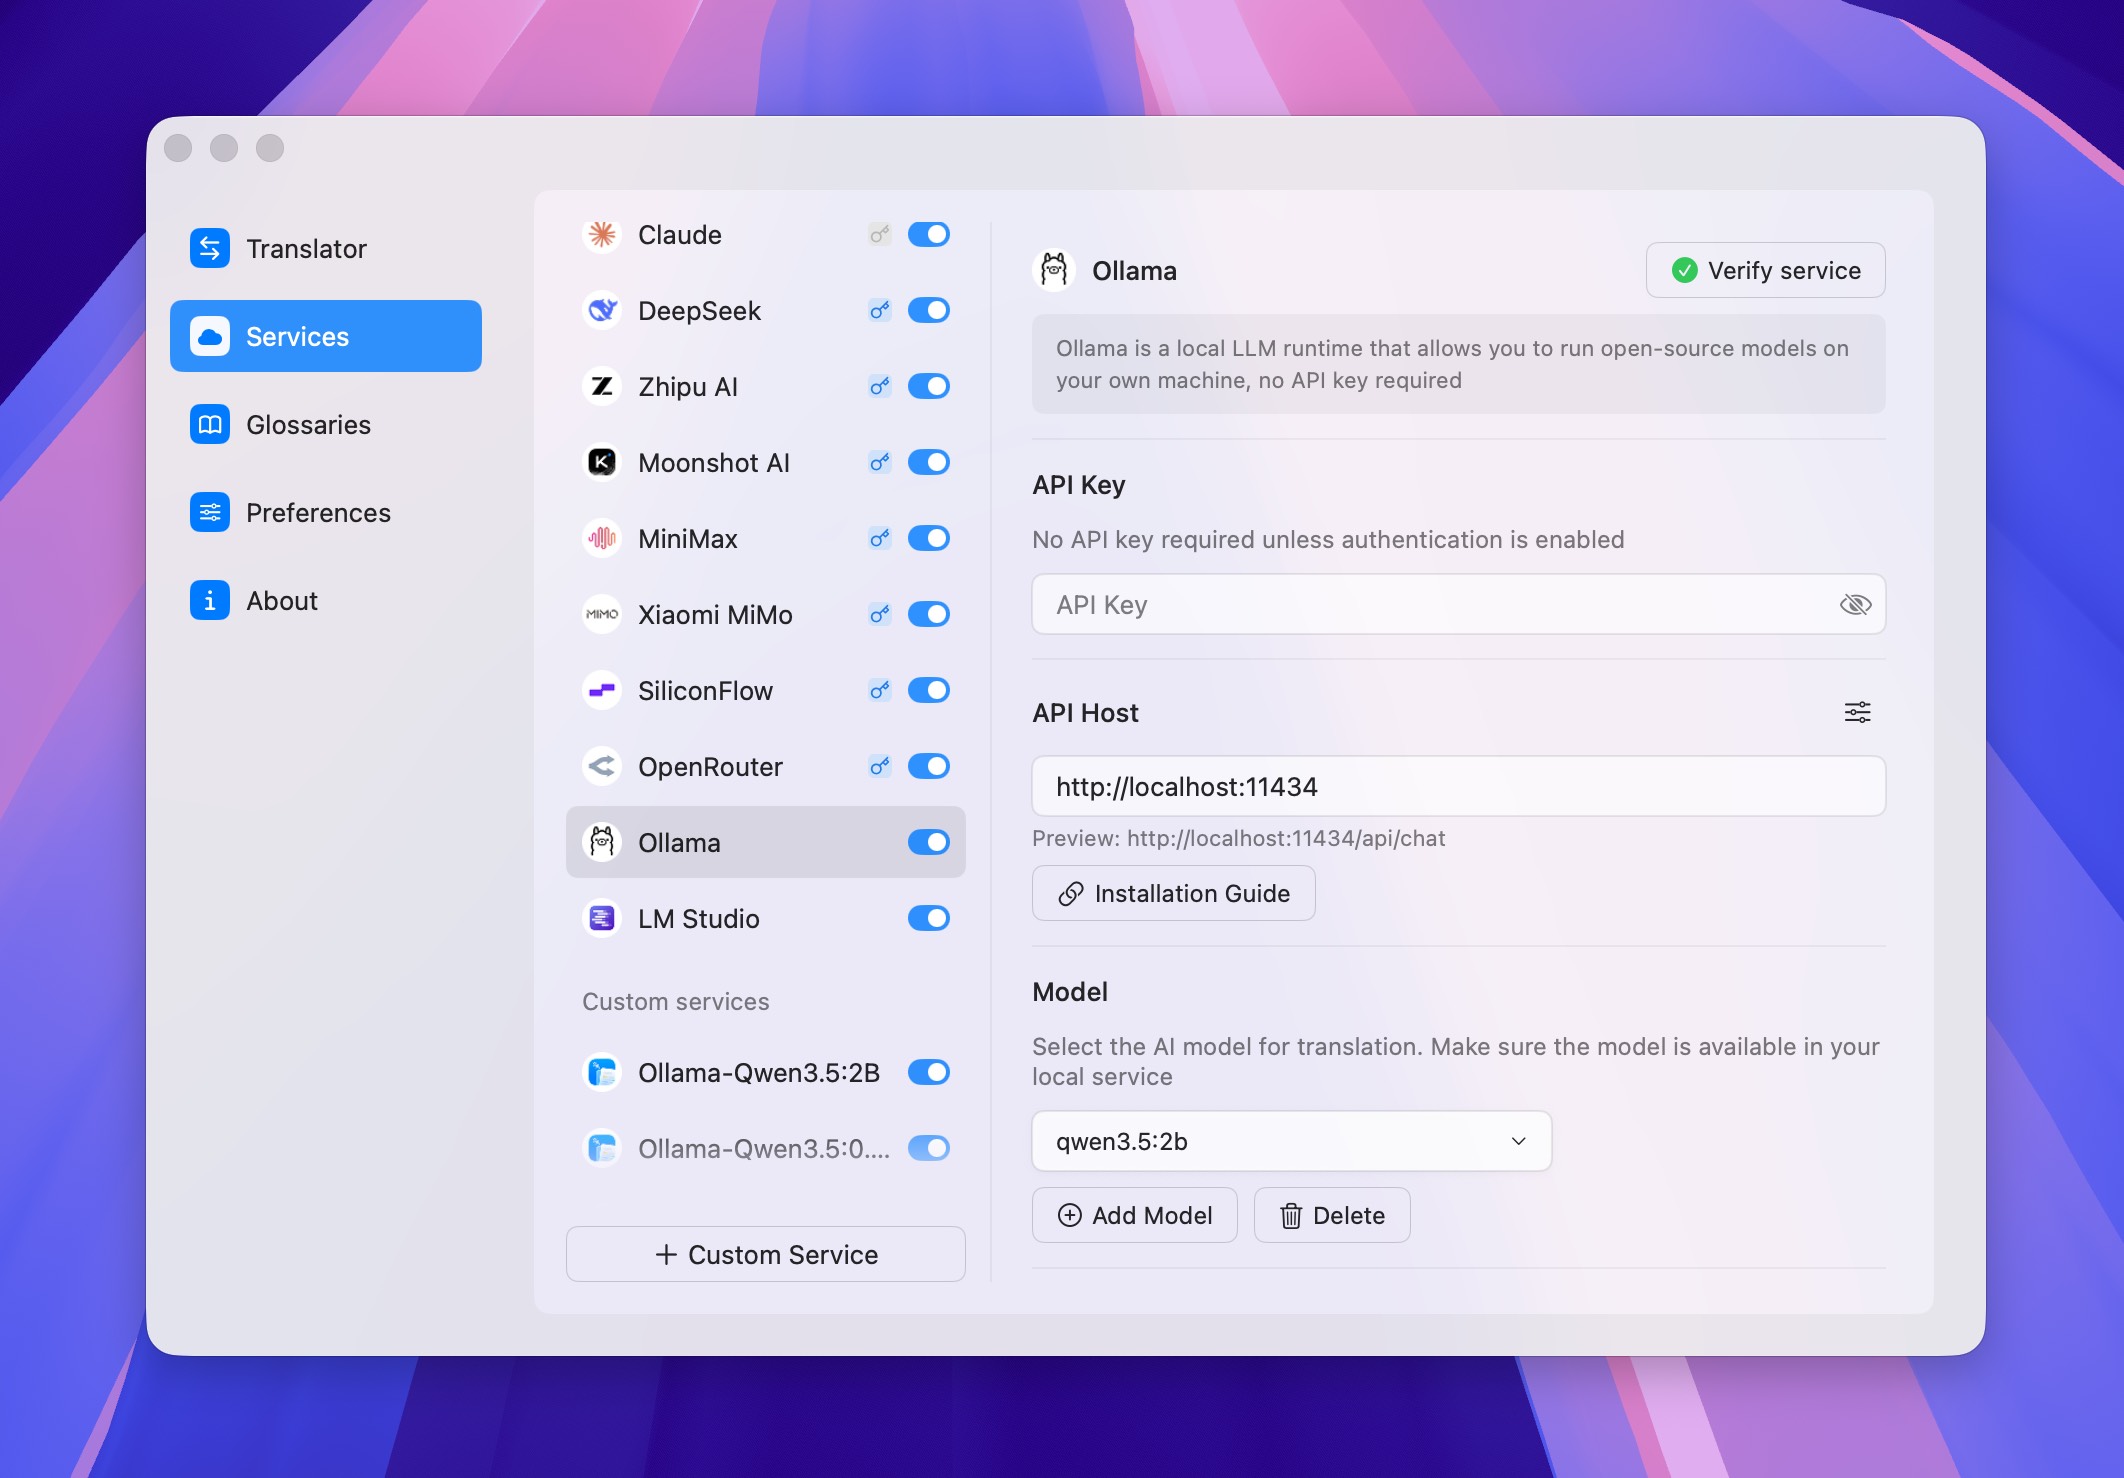2124x1478 pixels.
Task: Click the Verify service button
Action: 1765,271
